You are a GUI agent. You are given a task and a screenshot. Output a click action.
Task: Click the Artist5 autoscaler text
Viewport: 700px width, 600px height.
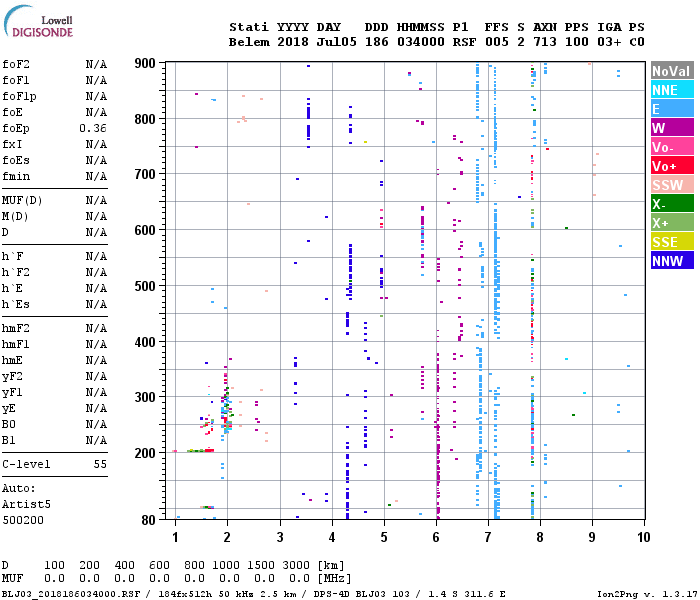click(x=26, y=504)
